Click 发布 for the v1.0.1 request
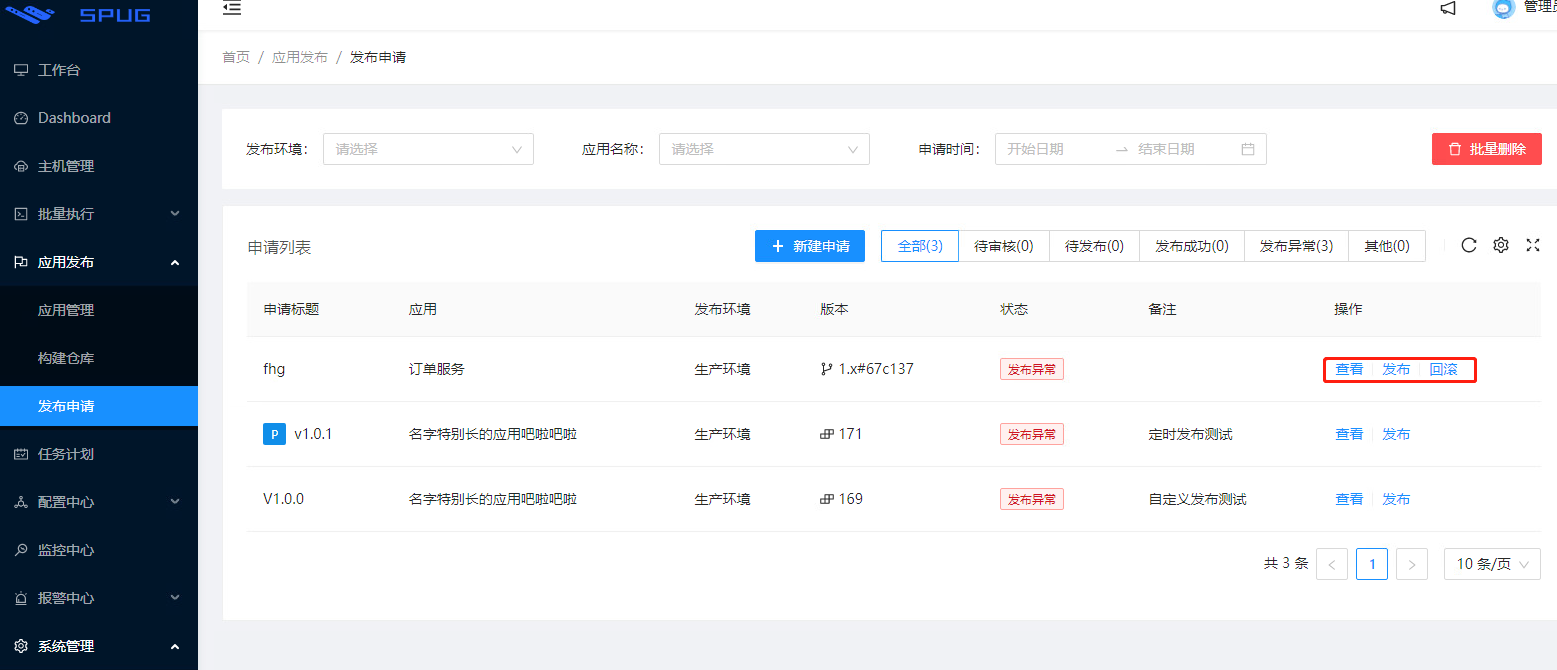This screenshot has height=670, width=1557. [1396, 434]
